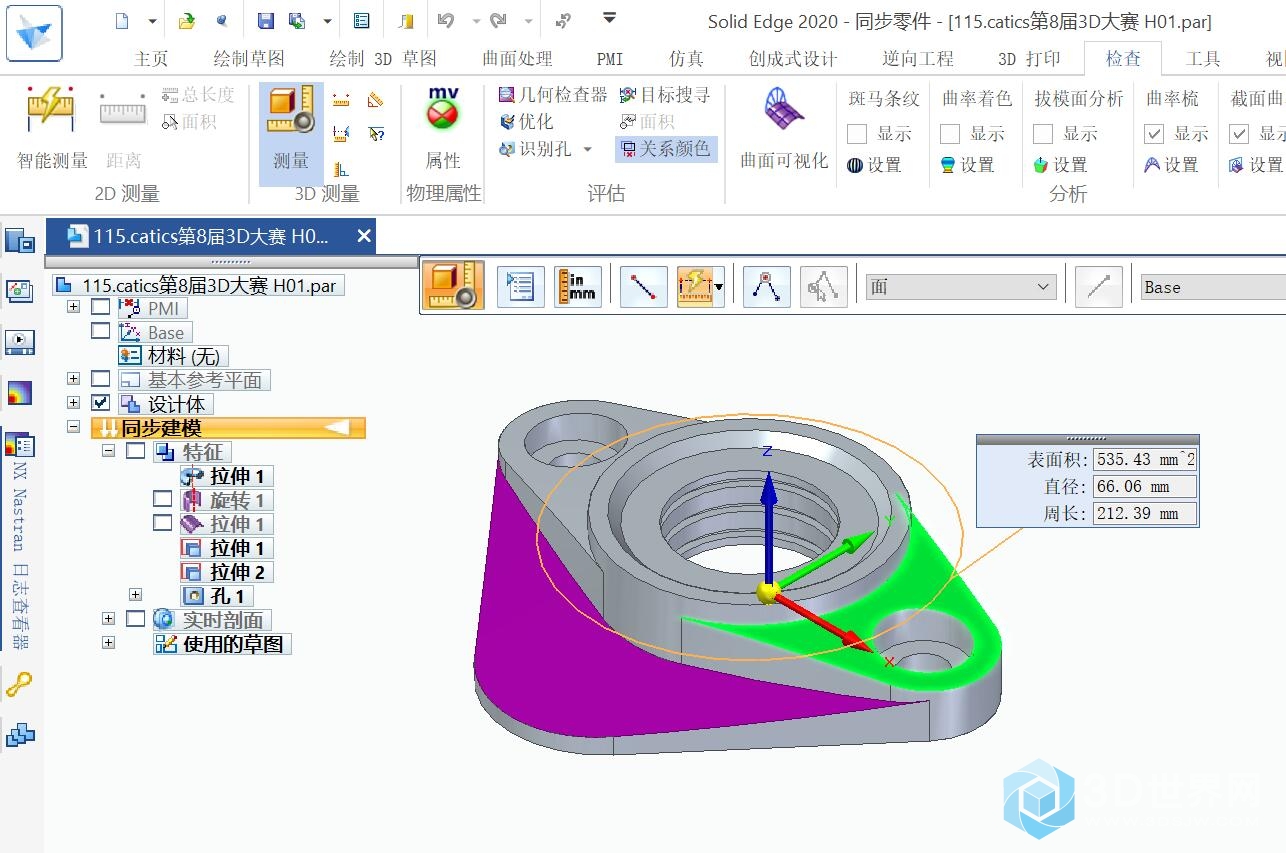Uncheck the 设计体 checkbox

pos(101,403)
